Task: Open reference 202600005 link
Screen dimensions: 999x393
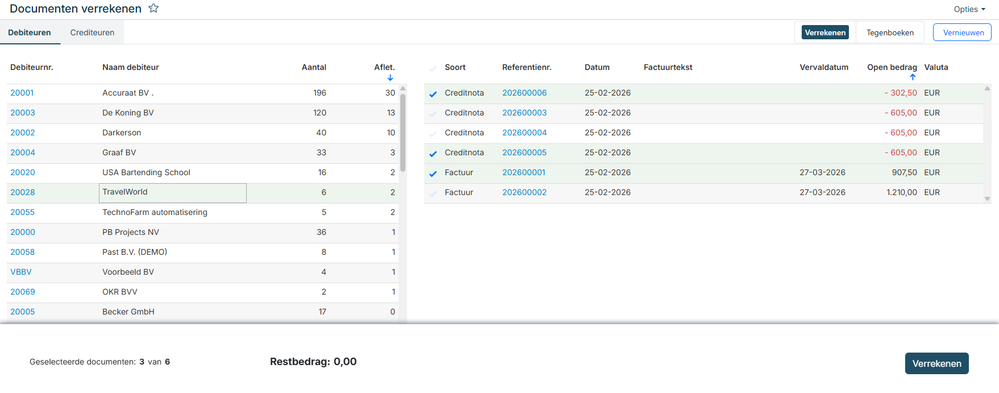Action: point(524,153)
